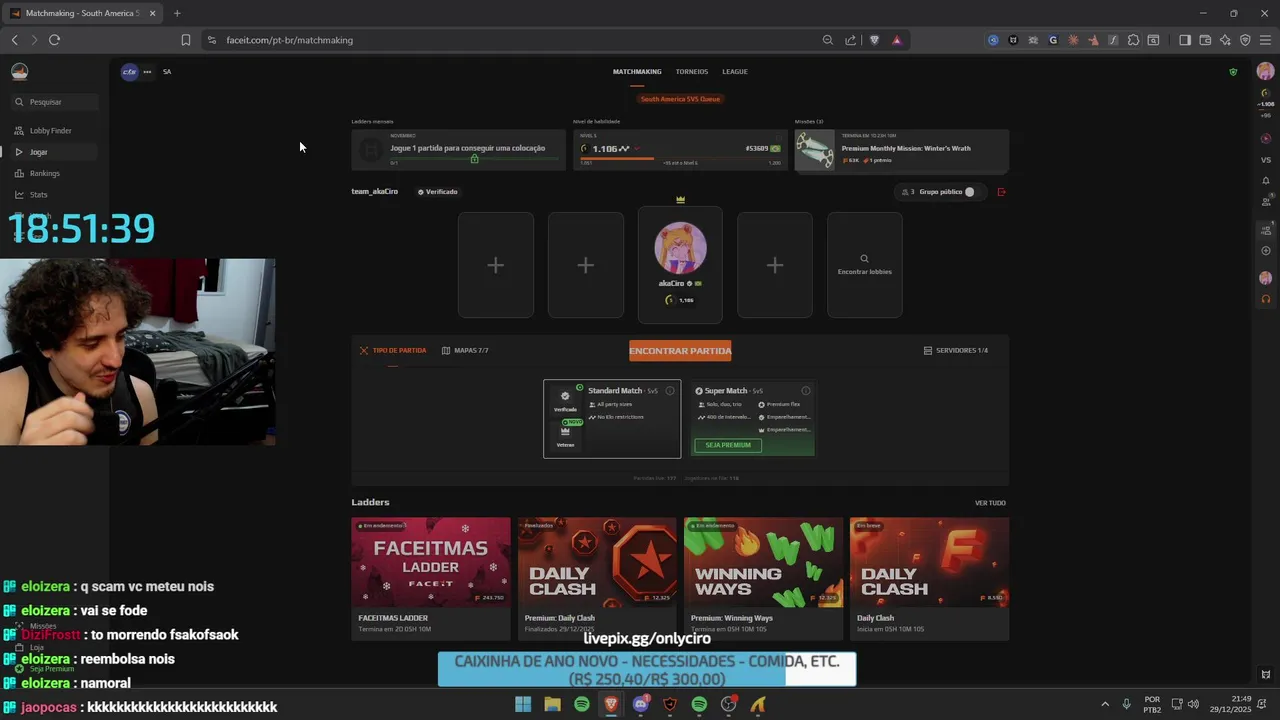The width and height of the screenshot is (1280, 720).
Task: Click the VS icon in the right sidebar
Action: pos(1266,160)
